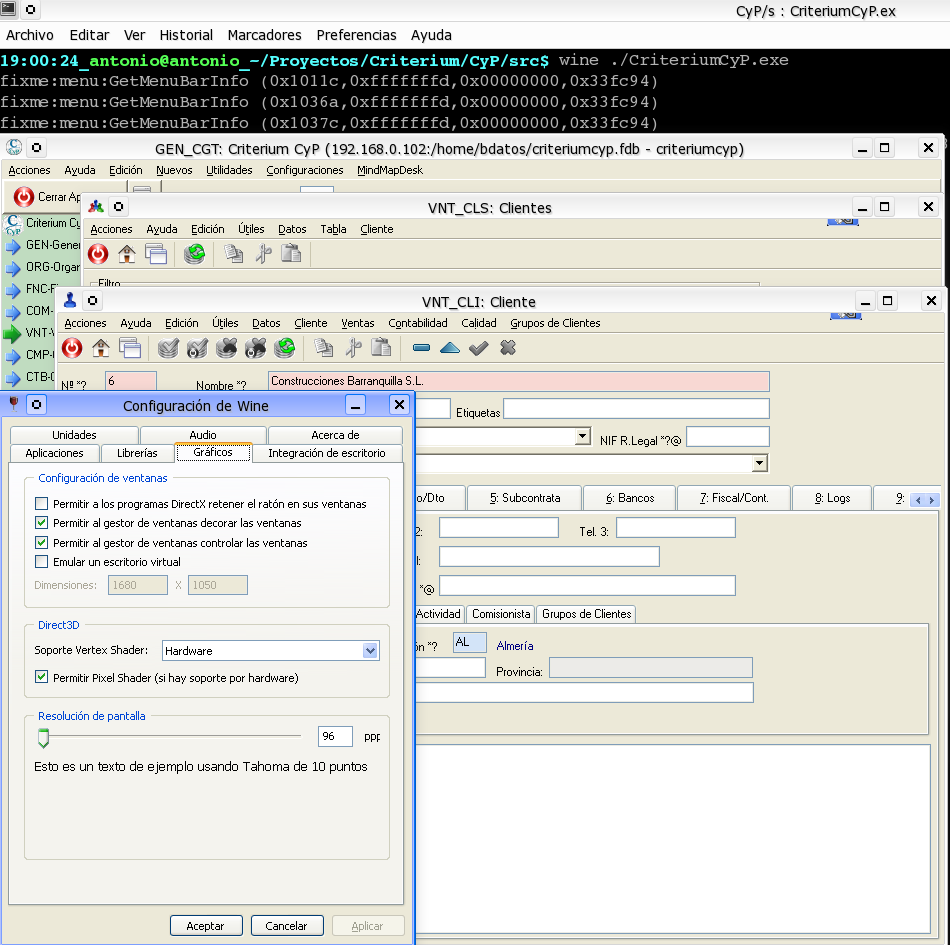The image size is (950, 945).
Task: Click the home icon in VNT_CLS Clientes toolbar
Action: pos(127,254)
